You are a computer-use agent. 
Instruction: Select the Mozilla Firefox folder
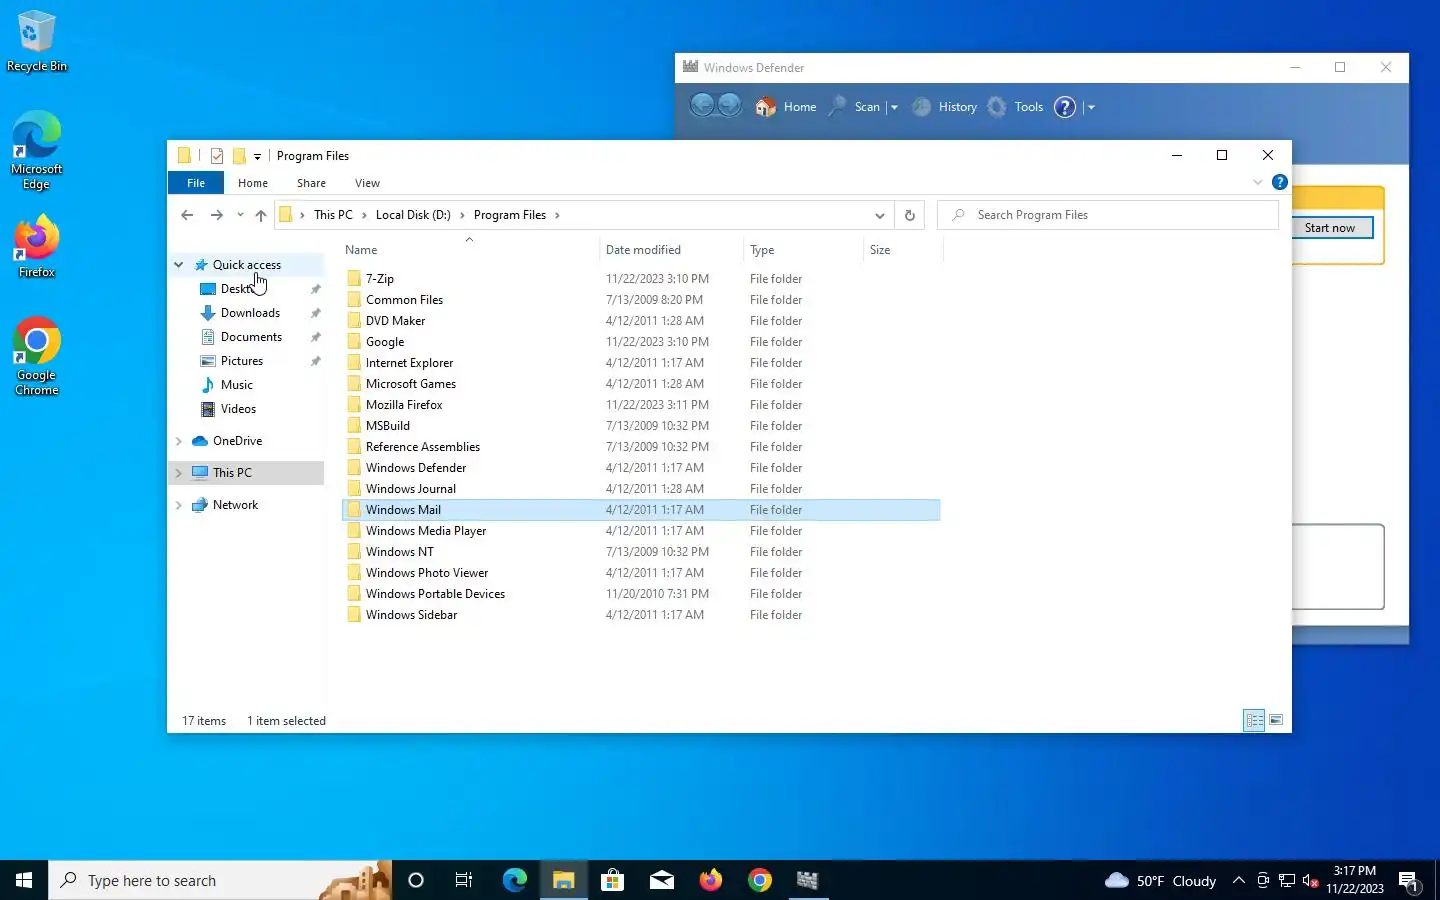pos(404,405)
